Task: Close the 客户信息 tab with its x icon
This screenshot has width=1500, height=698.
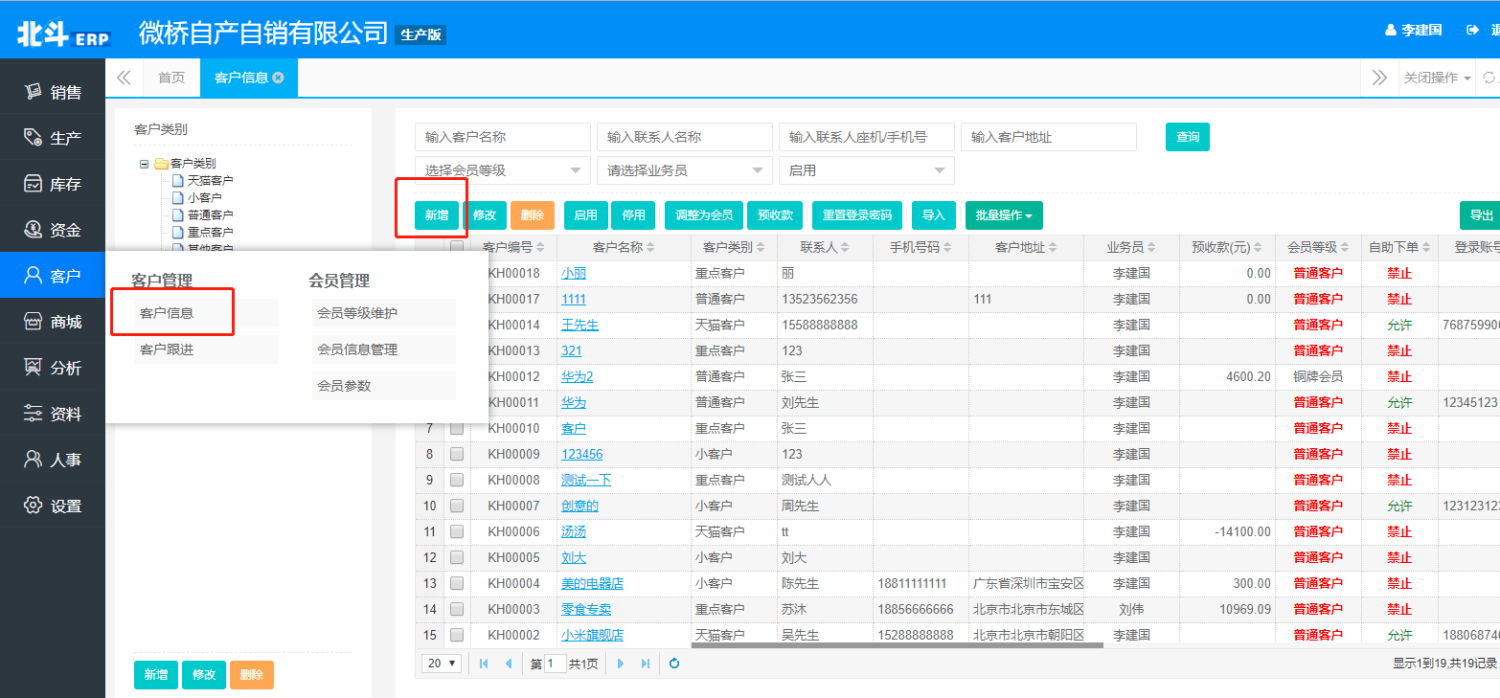Action: click(x=278, y=78)
